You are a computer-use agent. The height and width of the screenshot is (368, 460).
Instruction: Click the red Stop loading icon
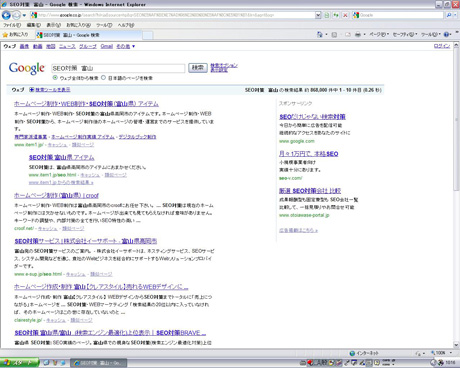(345, 15)
